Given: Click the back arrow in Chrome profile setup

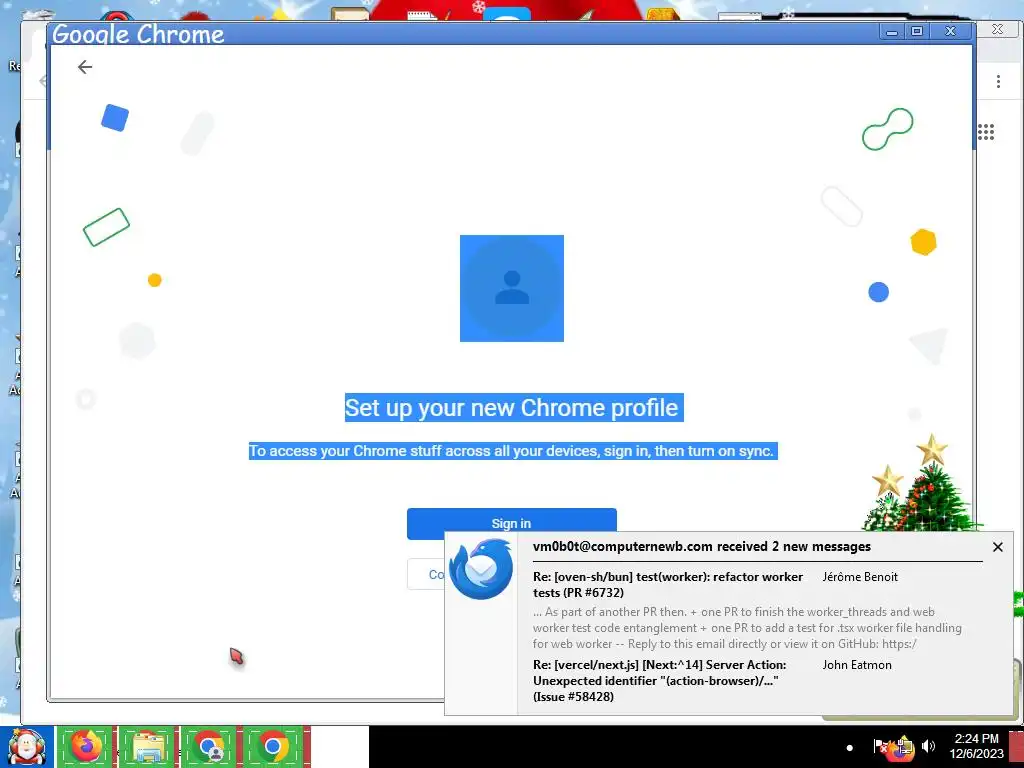Looking at the screenshot, I should pos(85,67).
